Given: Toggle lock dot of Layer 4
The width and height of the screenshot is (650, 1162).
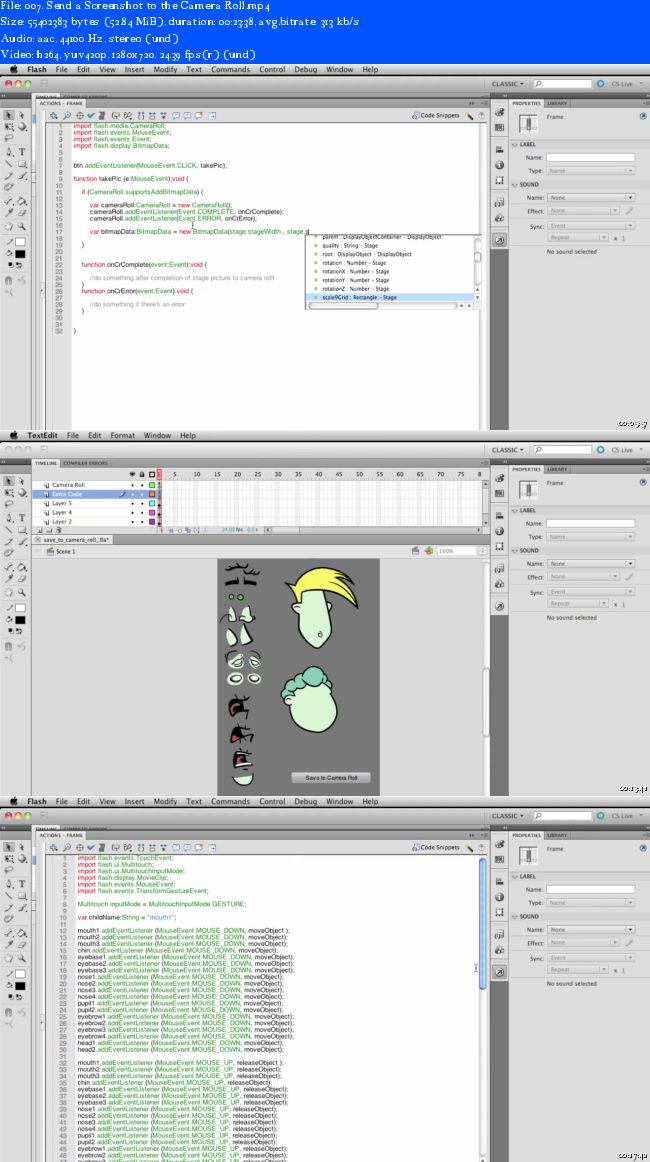Looking at the screenshot, I should (x=142, y=512).
